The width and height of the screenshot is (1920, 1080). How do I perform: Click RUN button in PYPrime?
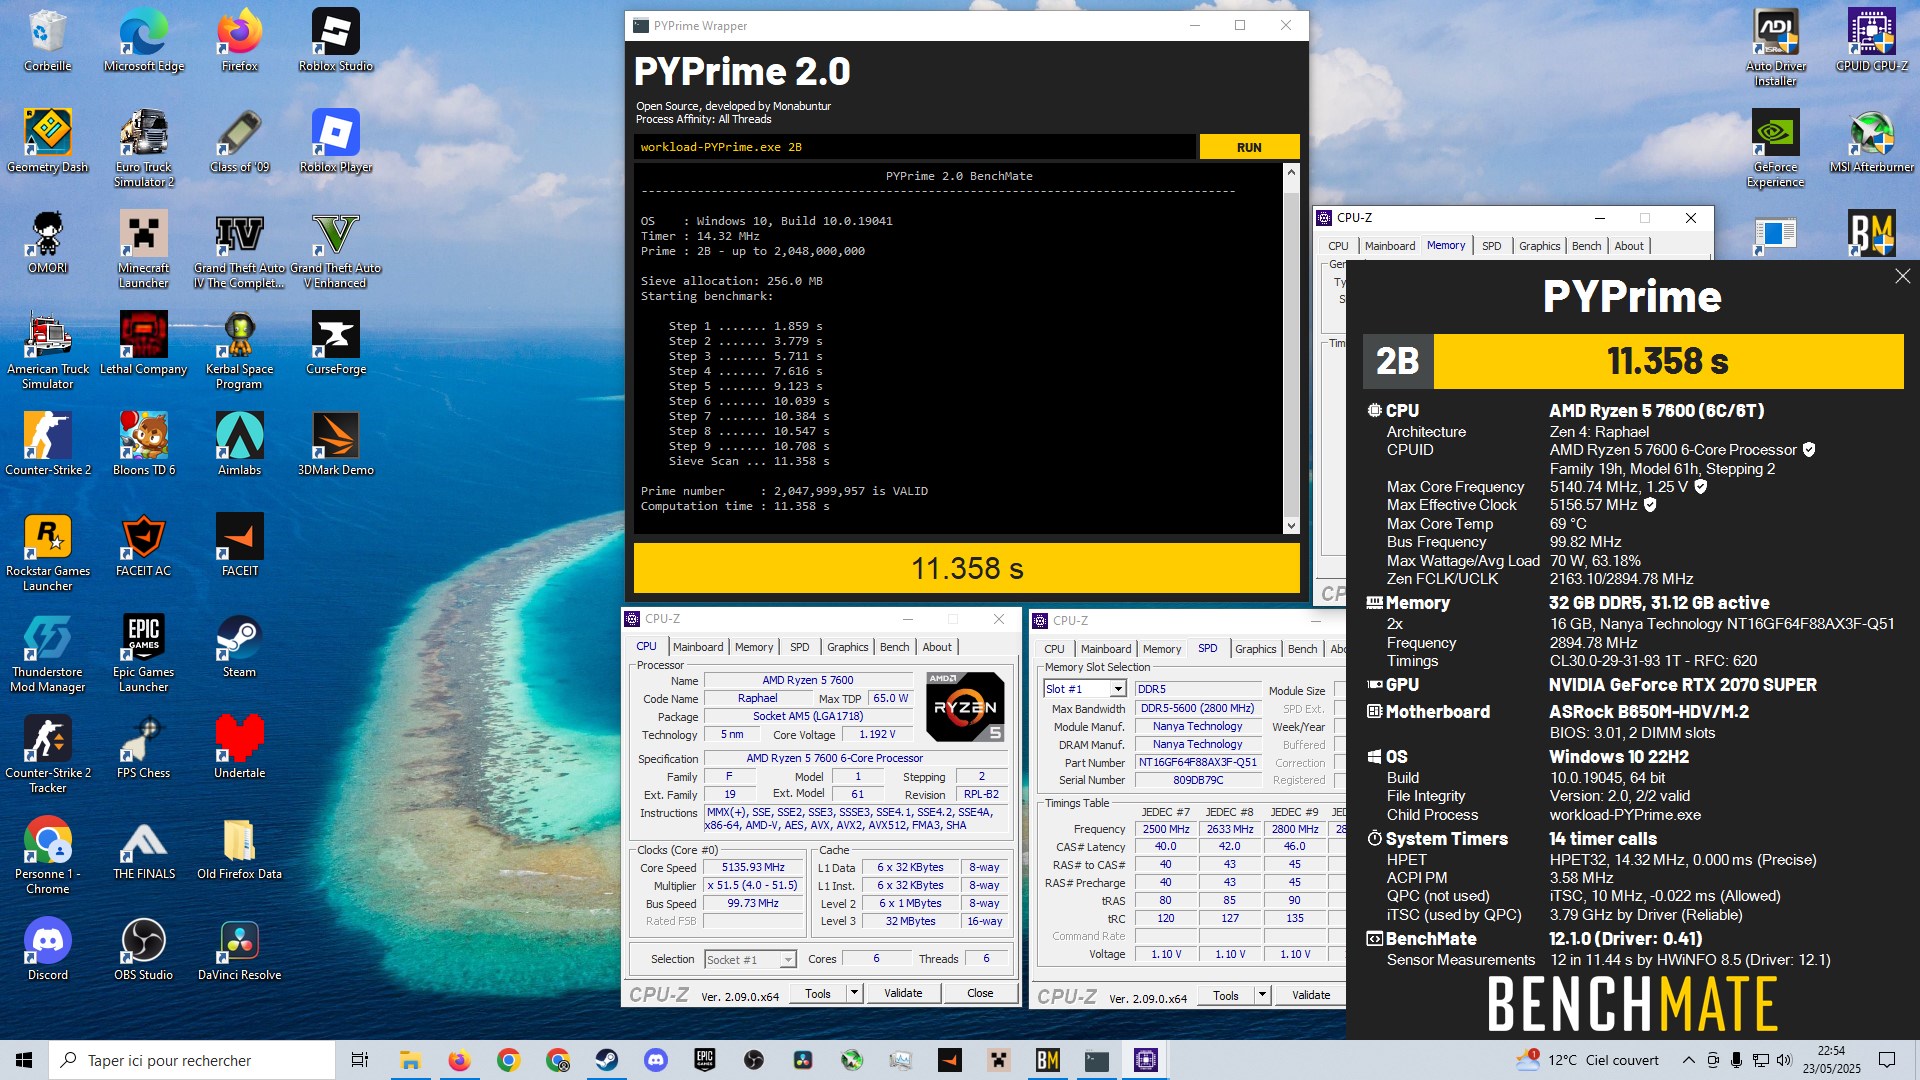pyautogui.click(x=1249, y=147)
